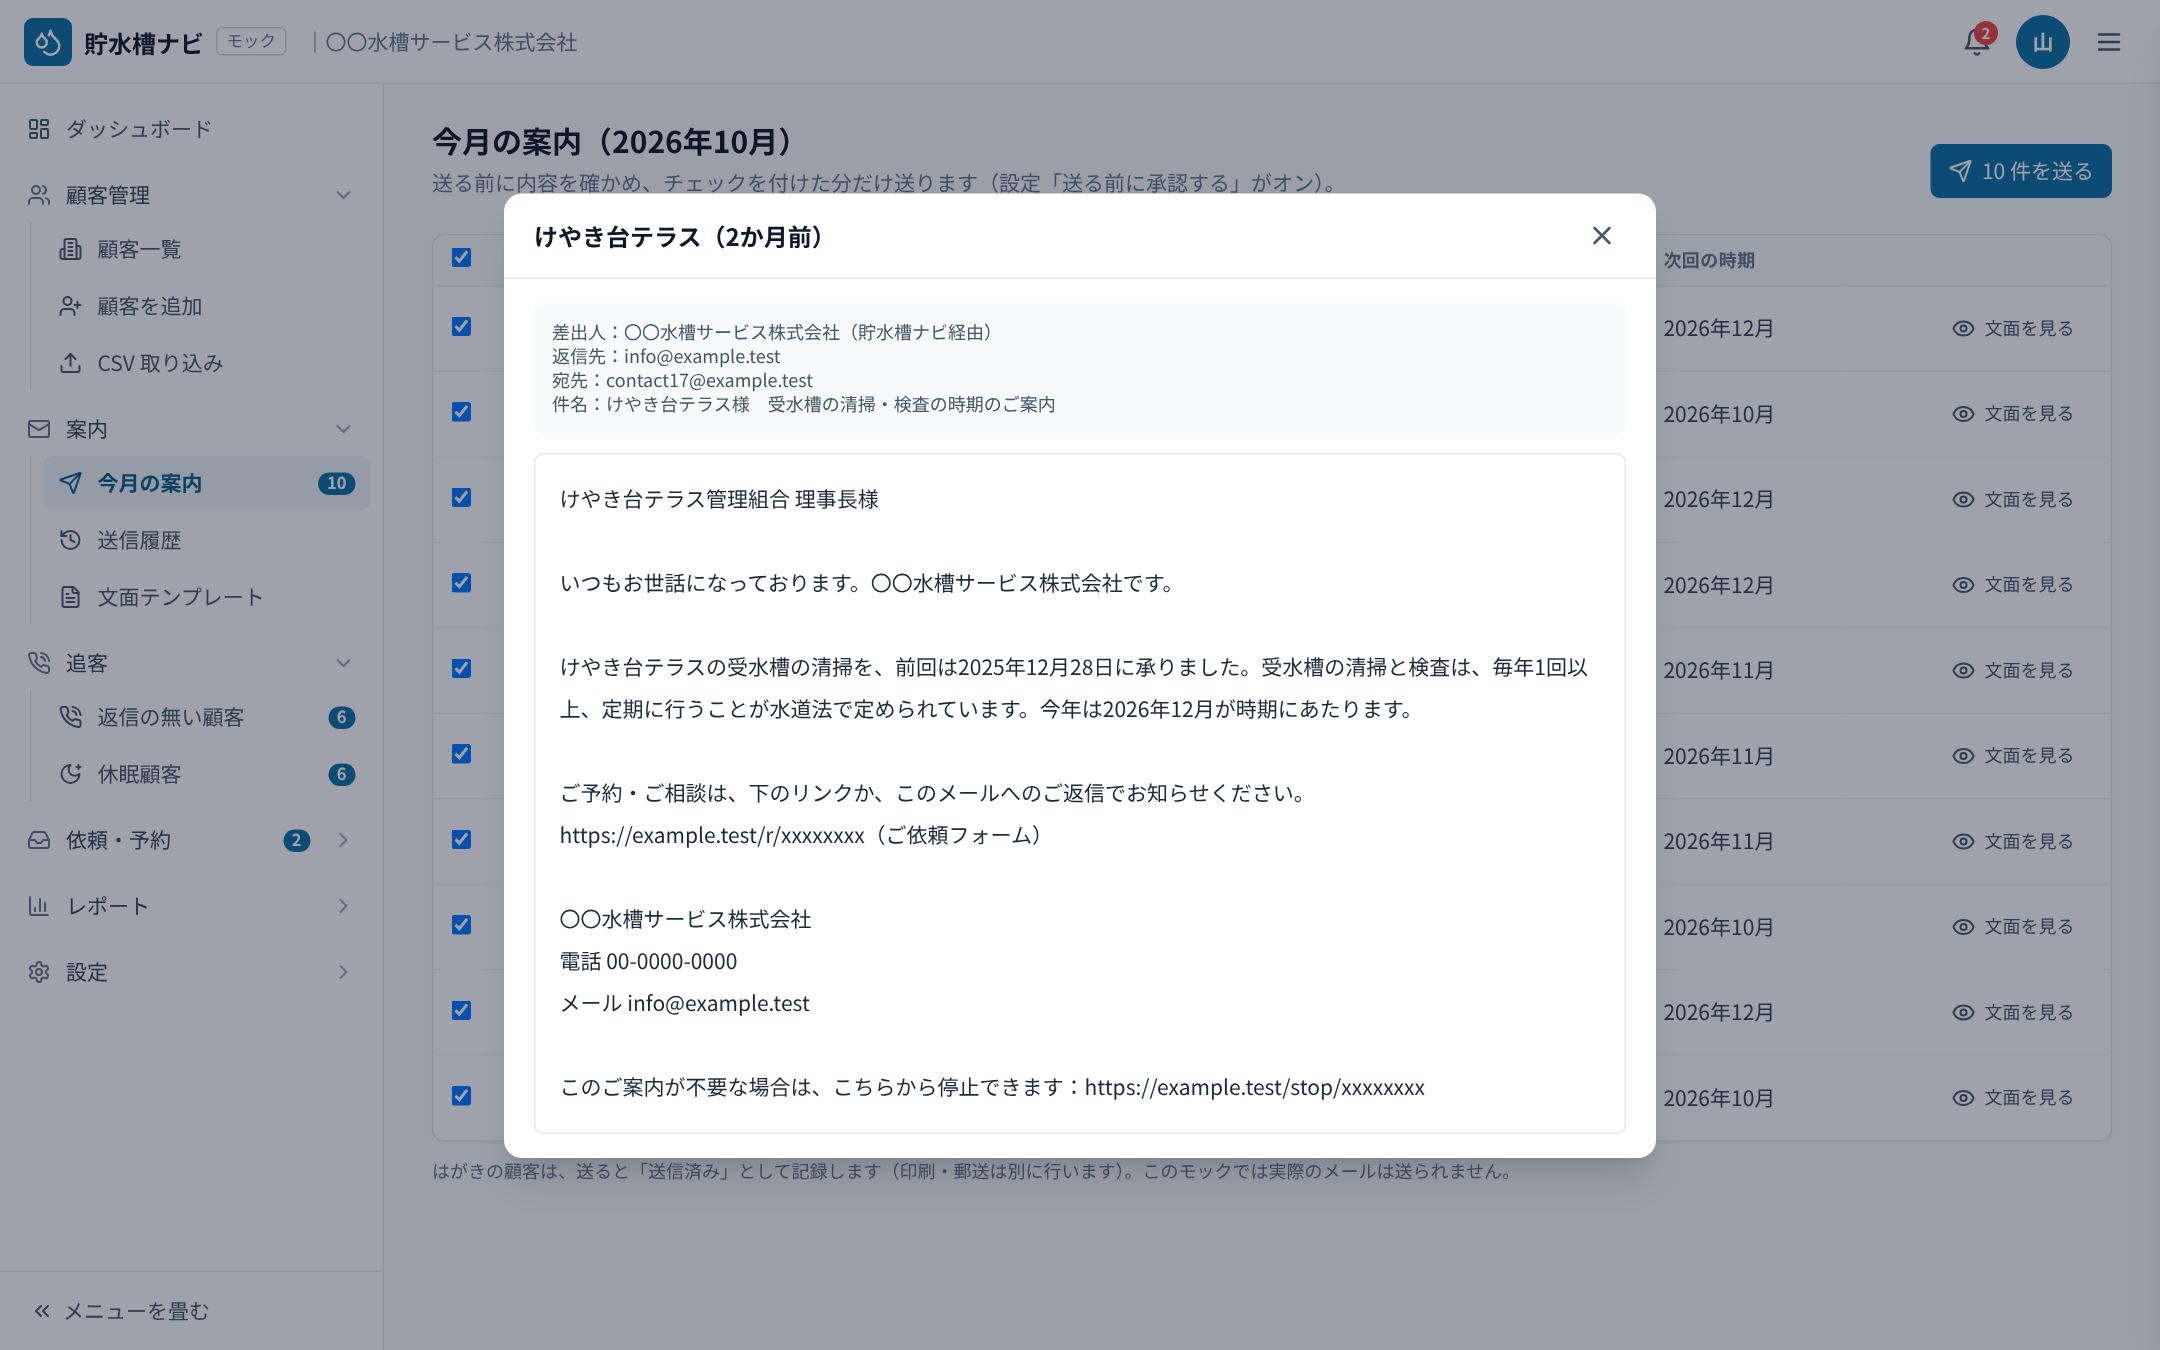2160x1350 pixels.
Task: Click recipient address contact17@example.test
Action: (x=709, y=380)
